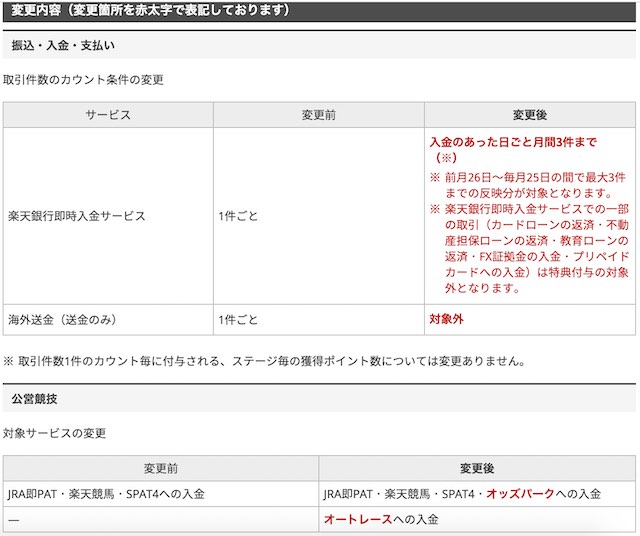Click the '変更前' header in the first table

(319, 115)
